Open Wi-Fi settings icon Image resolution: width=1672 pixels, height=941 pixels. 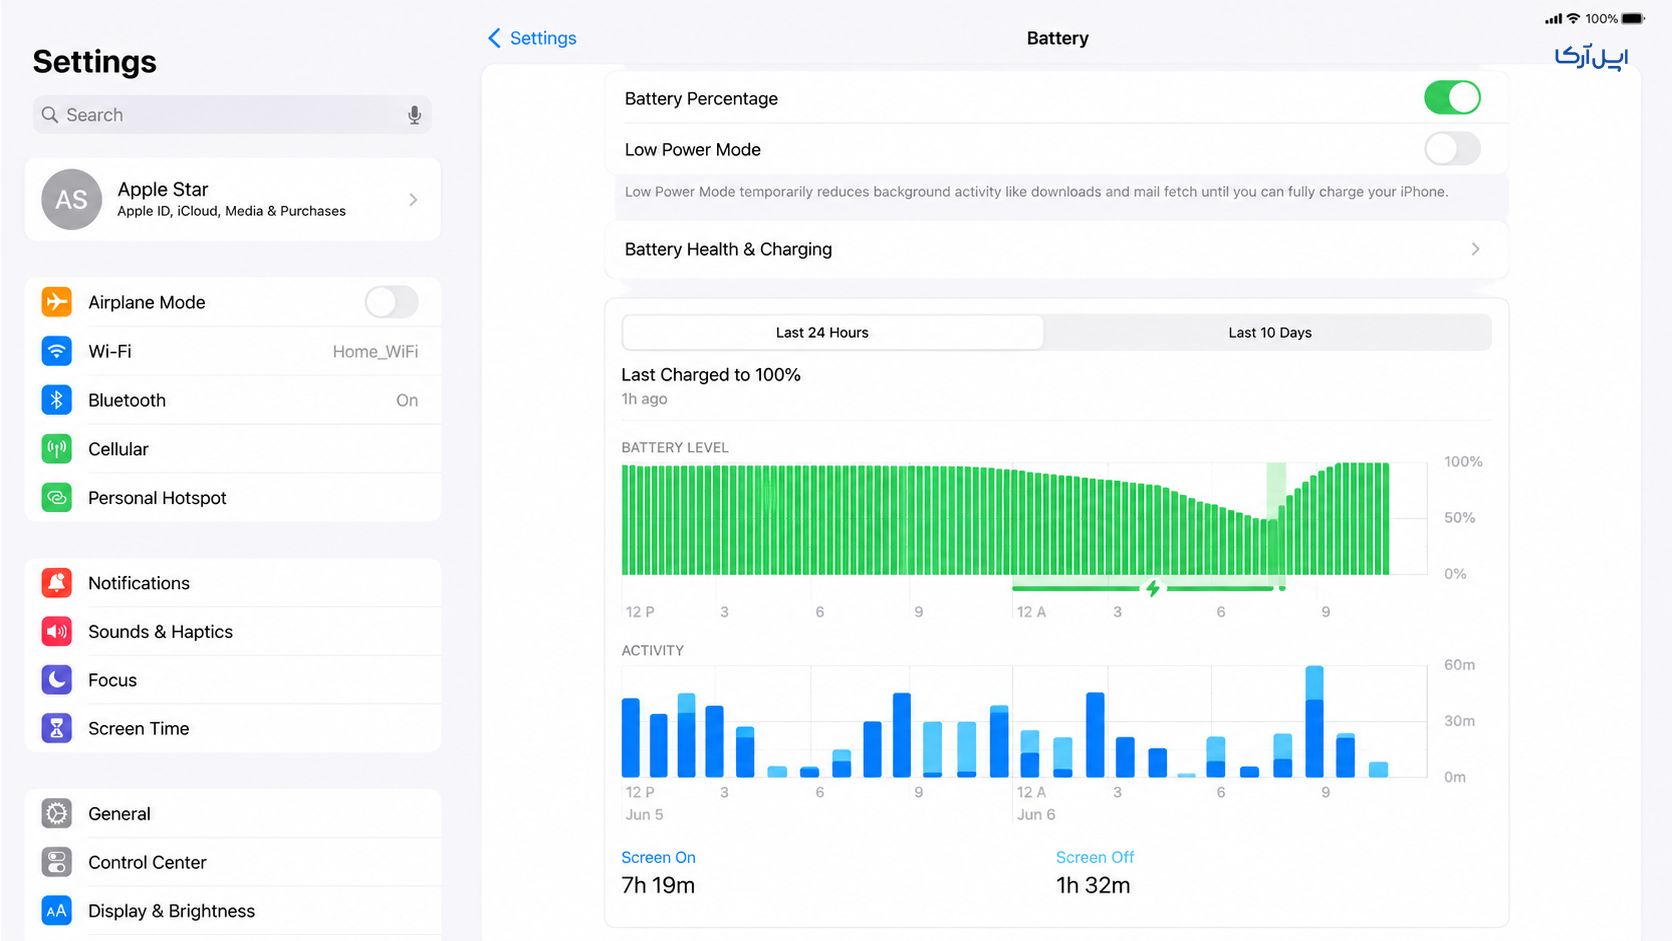(x=57, y=351)
